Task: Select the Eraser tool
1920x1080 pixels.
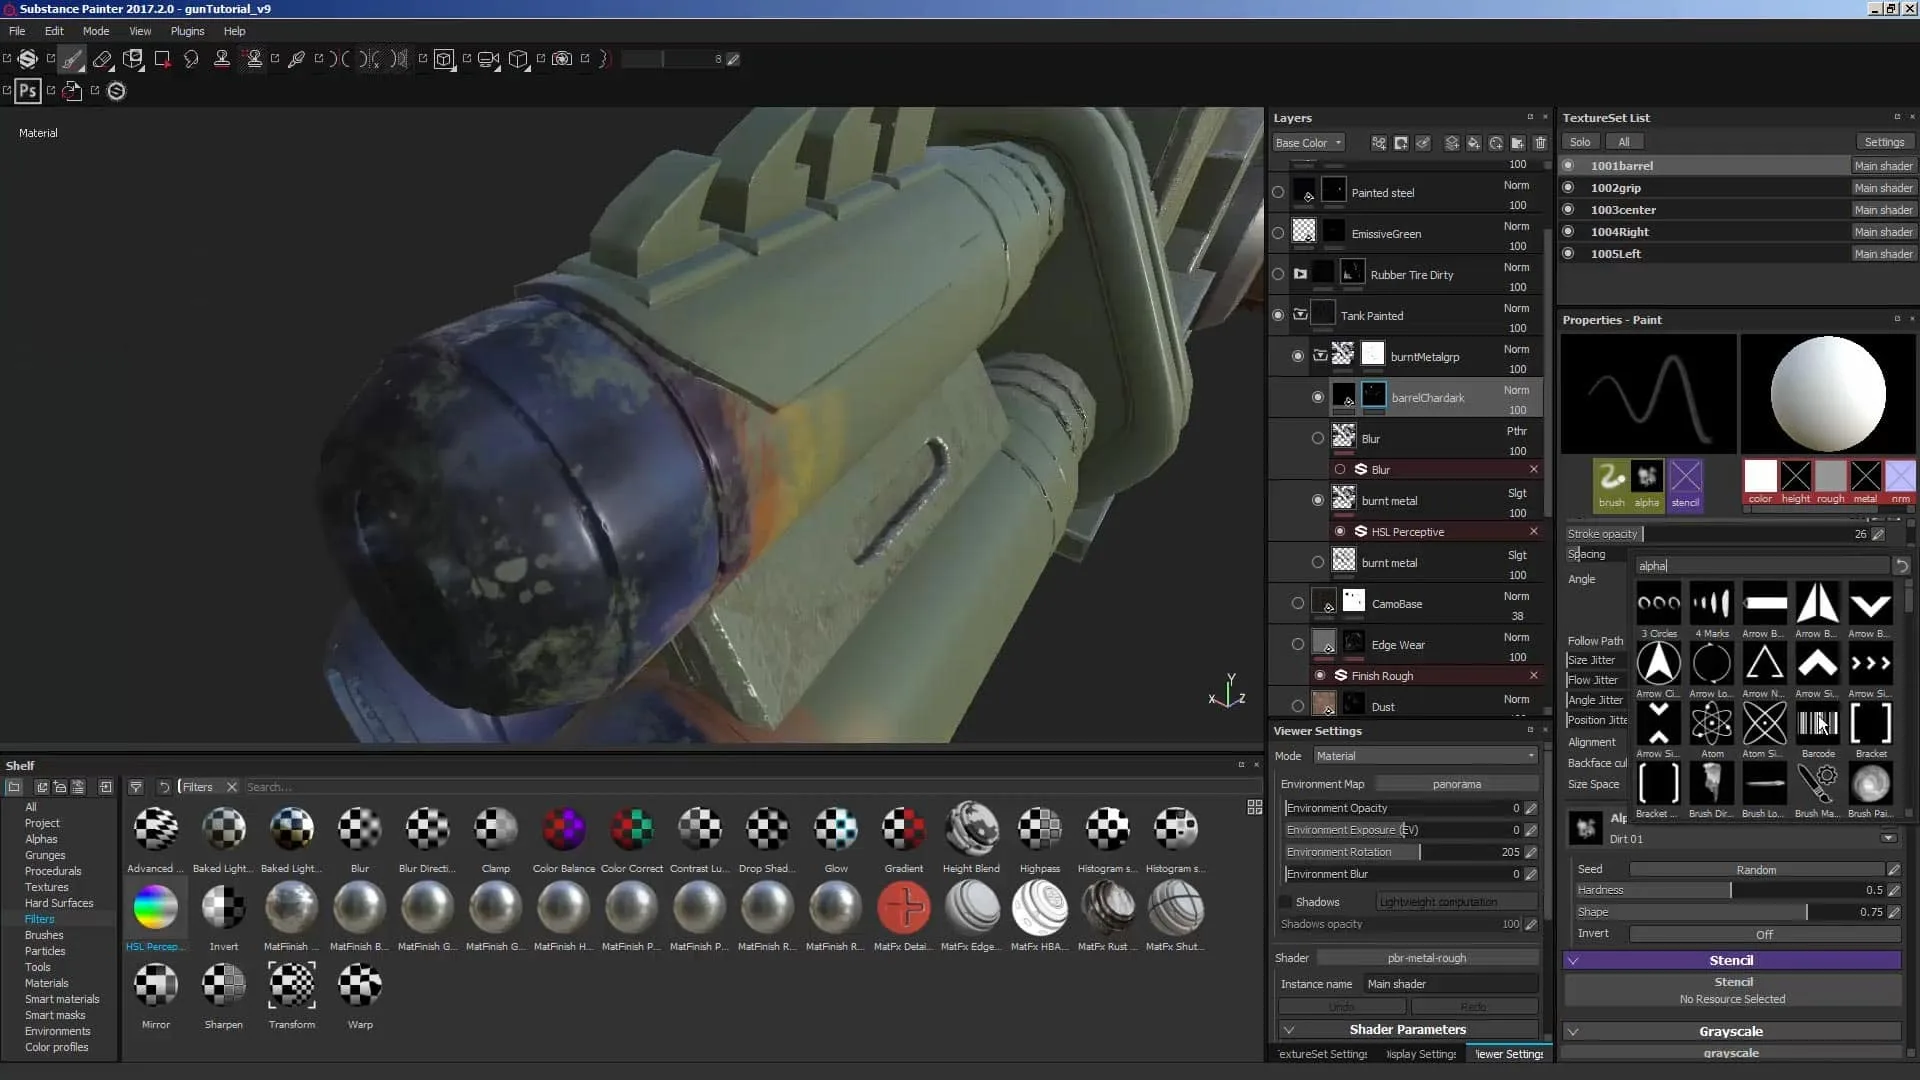Action: (x=102, y=59)
